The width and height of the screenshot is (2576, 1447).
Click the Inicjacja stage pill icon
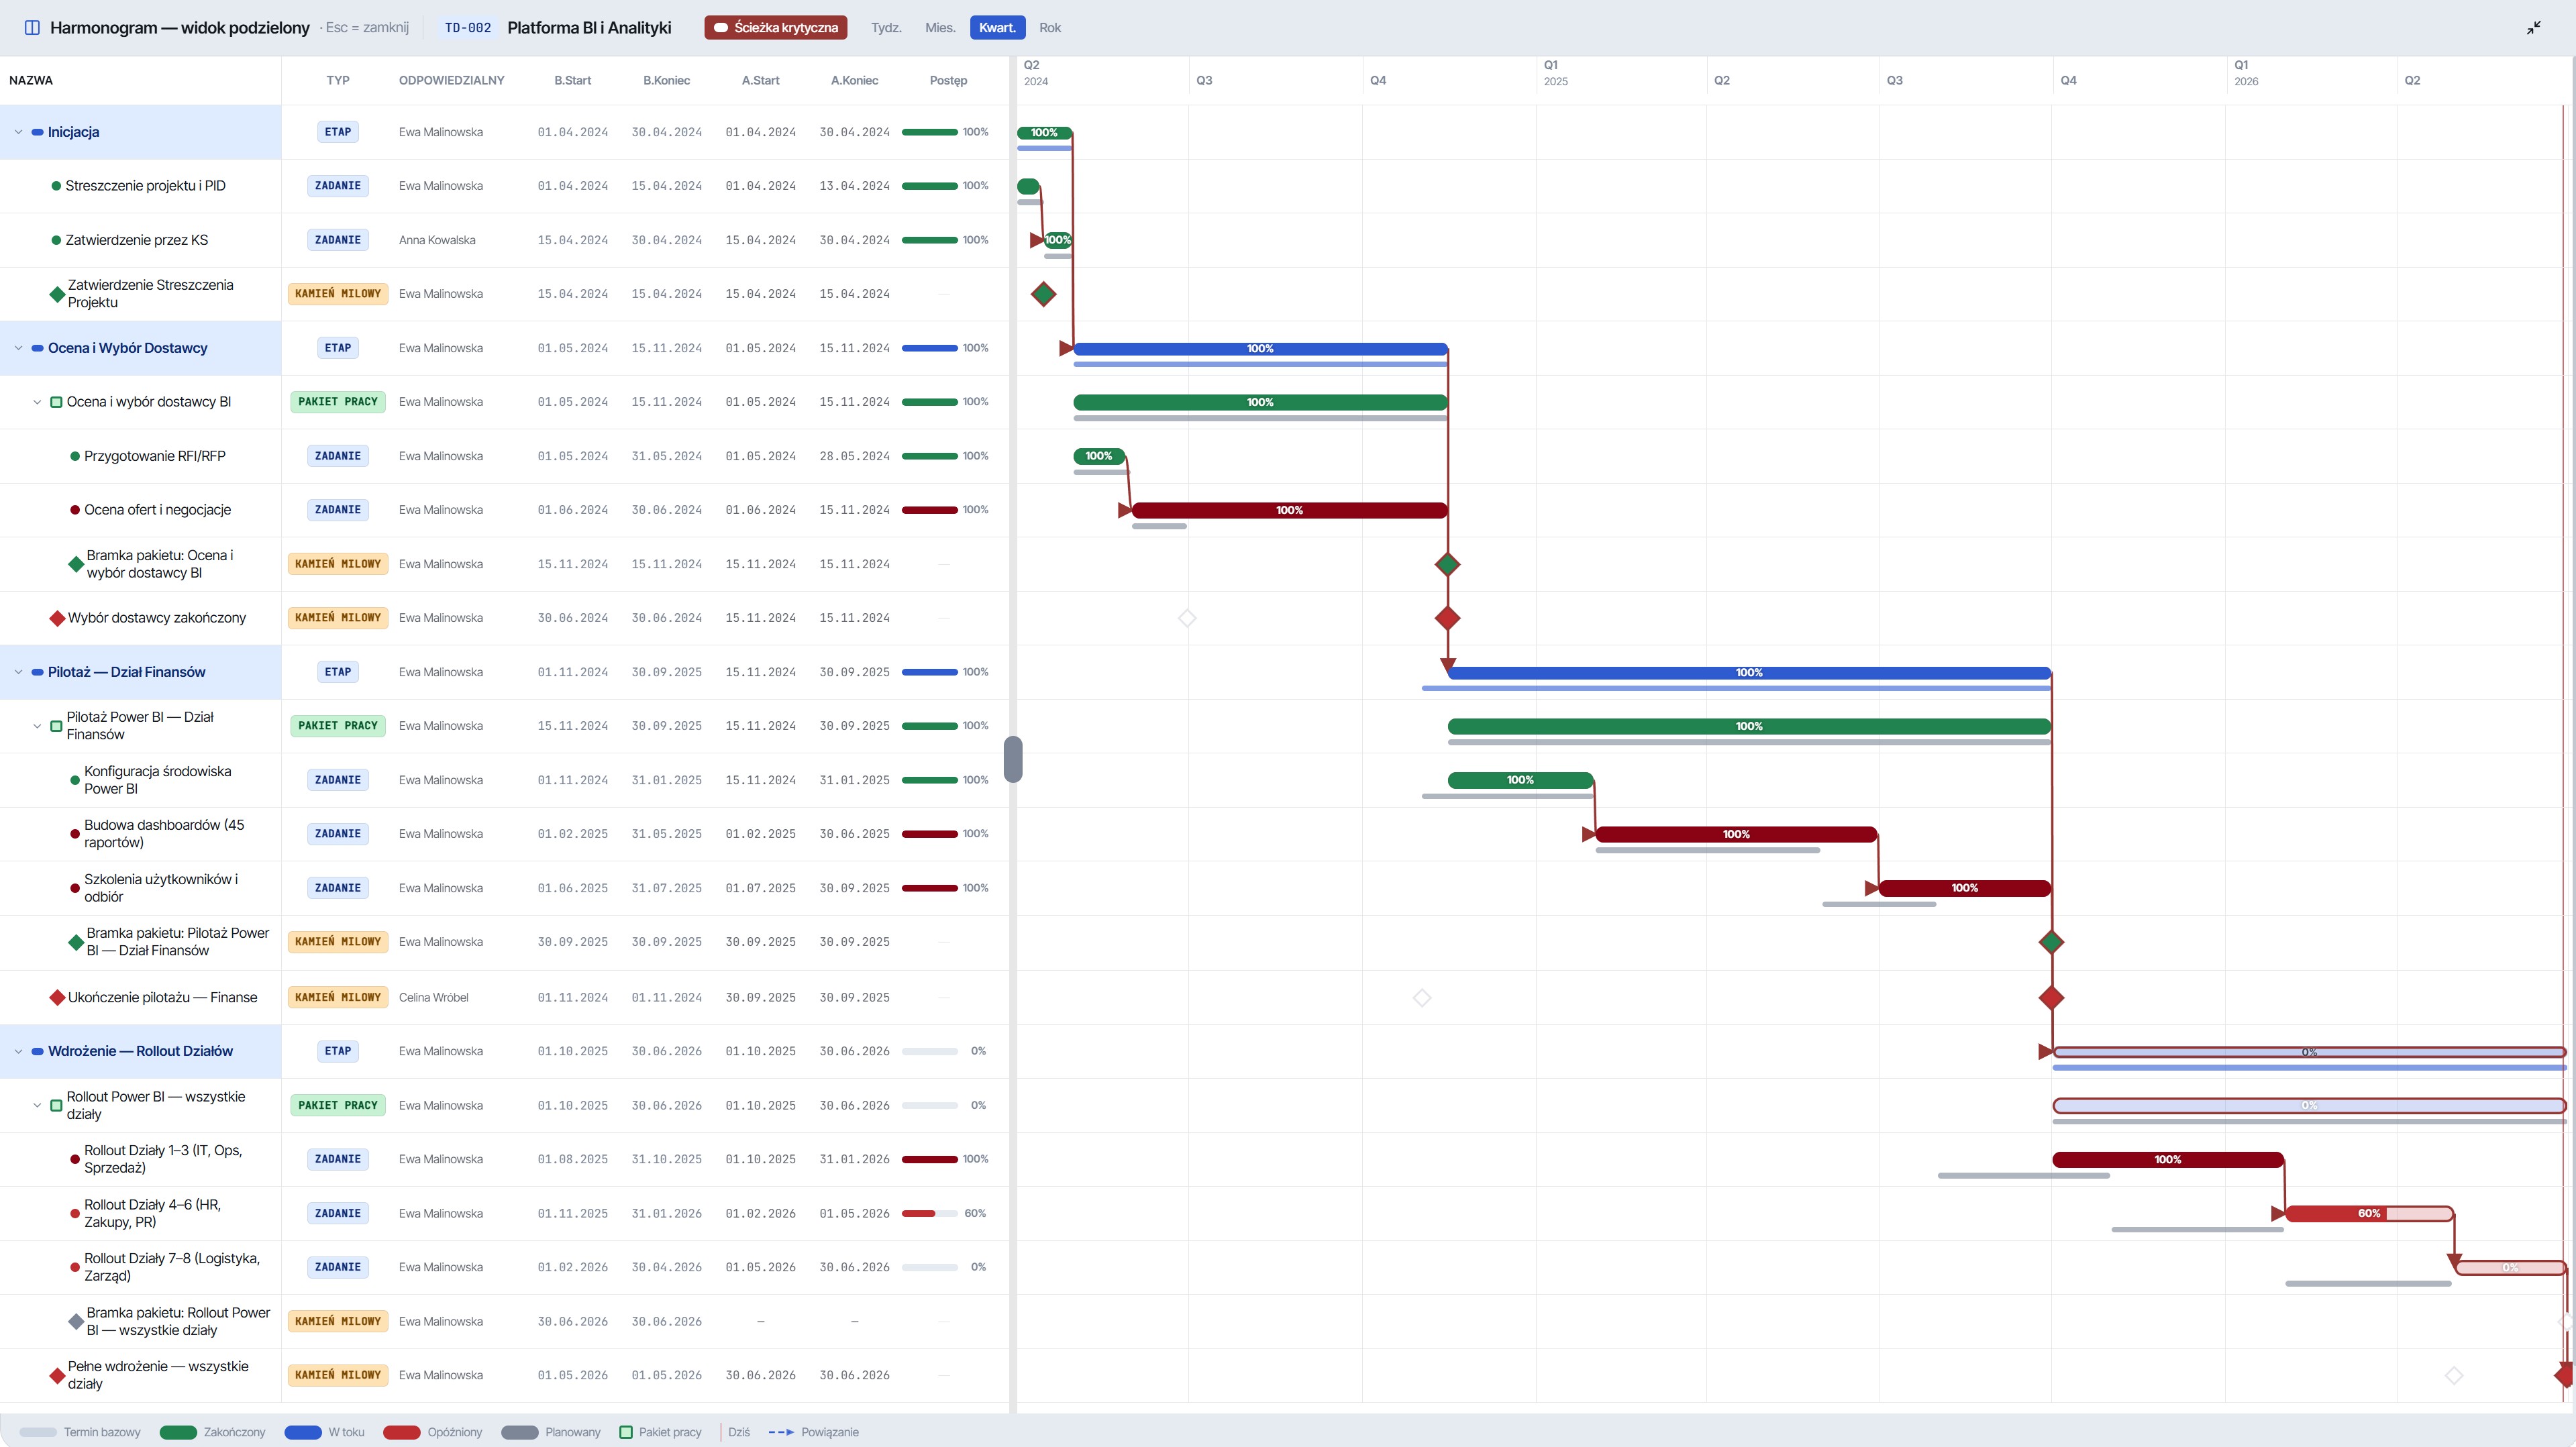point(37,132)
